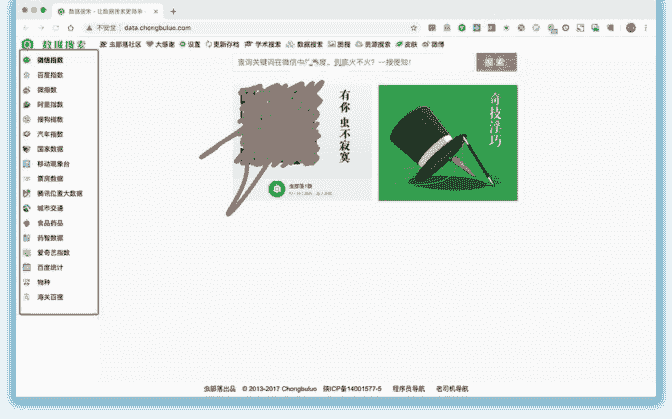This screenshot has width=672, height=419.
Task: Click the search button beside keyword field
Action: pos(496,62)
